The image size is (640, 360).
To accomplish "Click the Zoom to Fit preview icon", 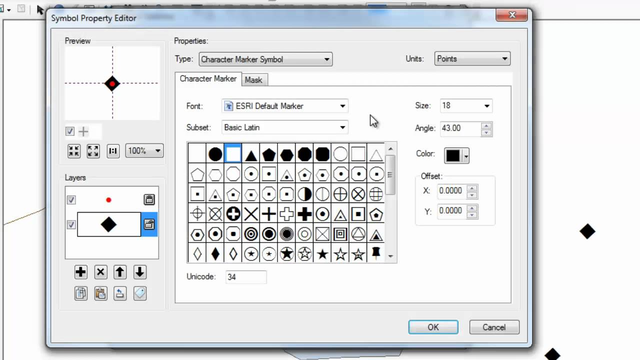I will coord(74,151).
